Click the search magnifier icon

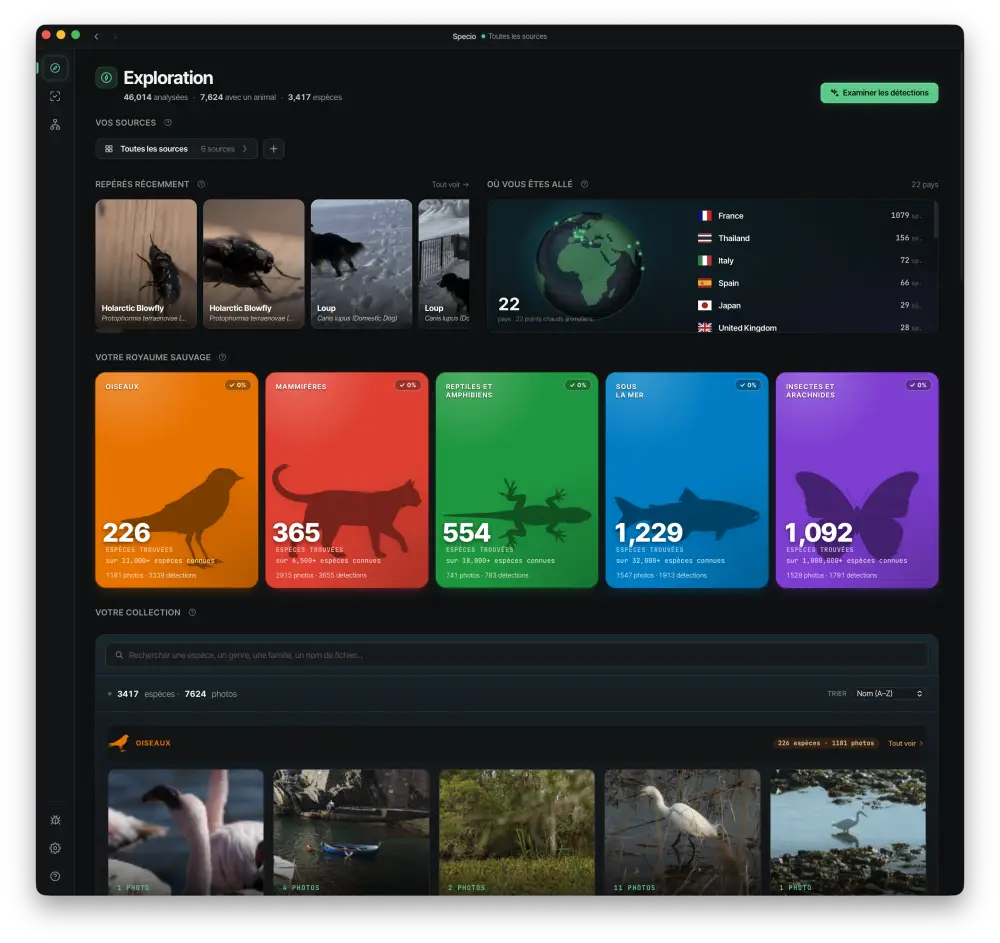click(119, 655)
